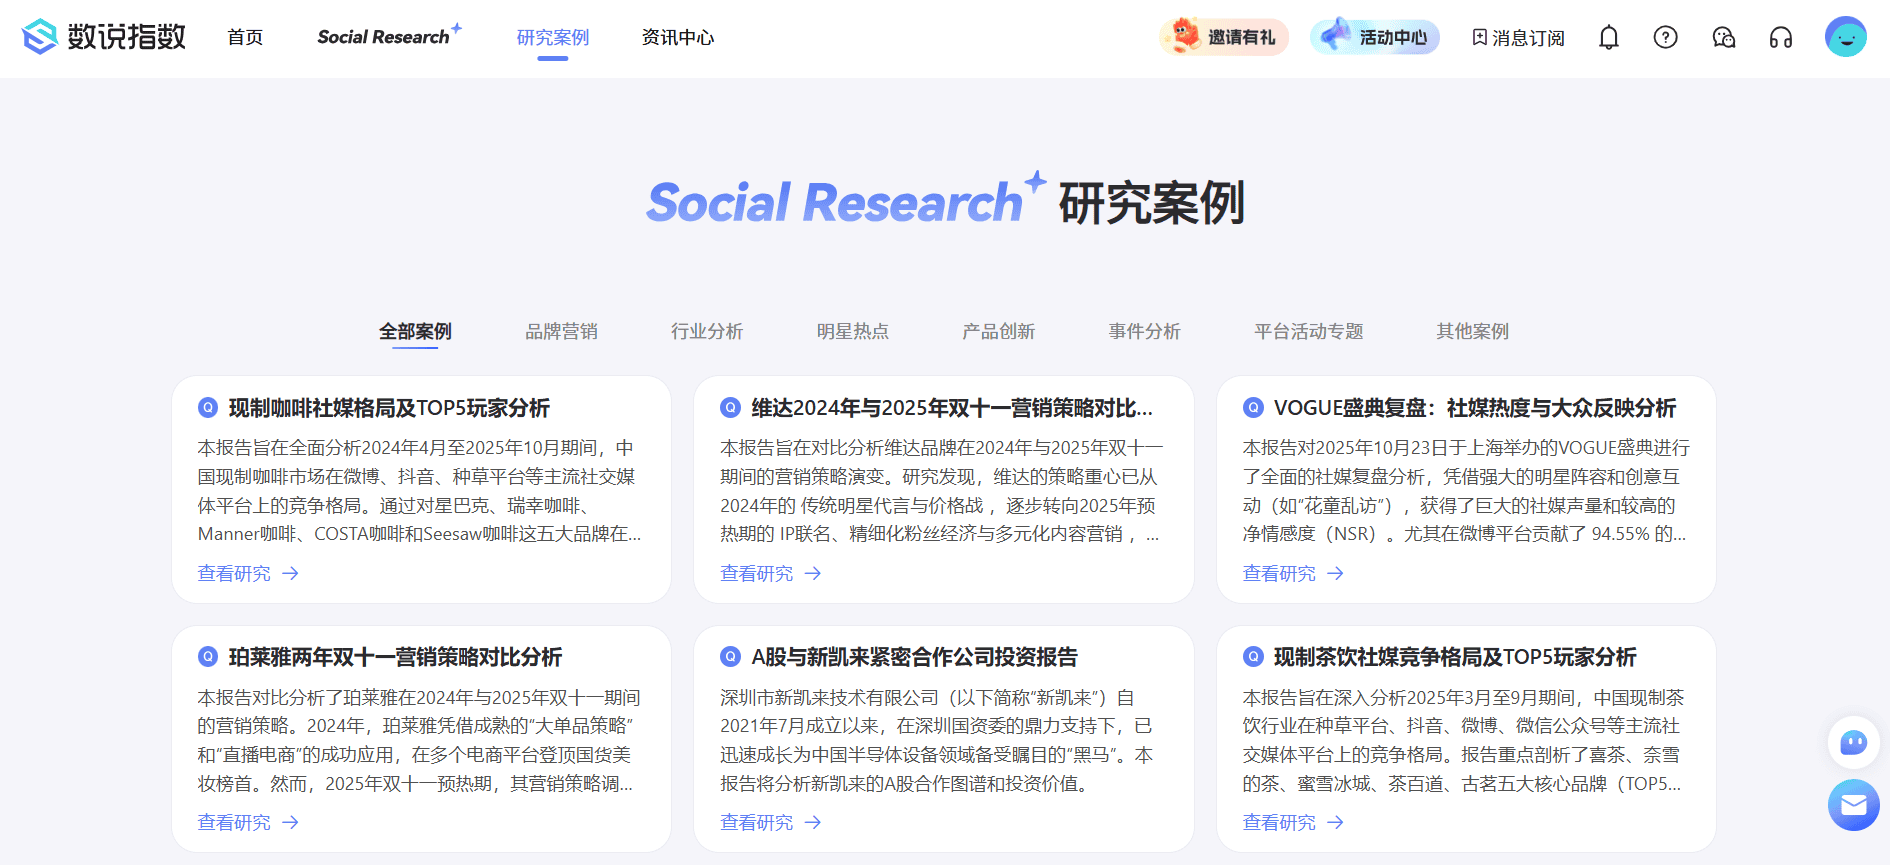Screen dimensions: 1890x865
Task: Click the floating chatbot assistant icon
Action: click(1853, 742)
